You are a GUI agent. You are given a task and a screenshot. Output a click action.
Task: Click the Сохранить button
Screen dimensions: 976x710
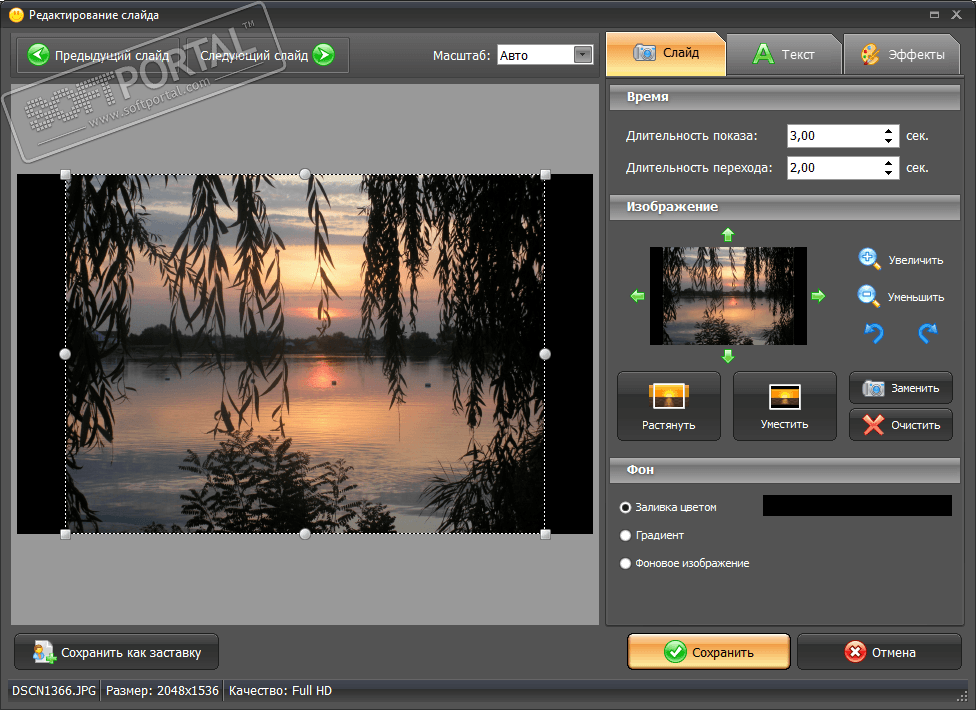click(708, 652)
